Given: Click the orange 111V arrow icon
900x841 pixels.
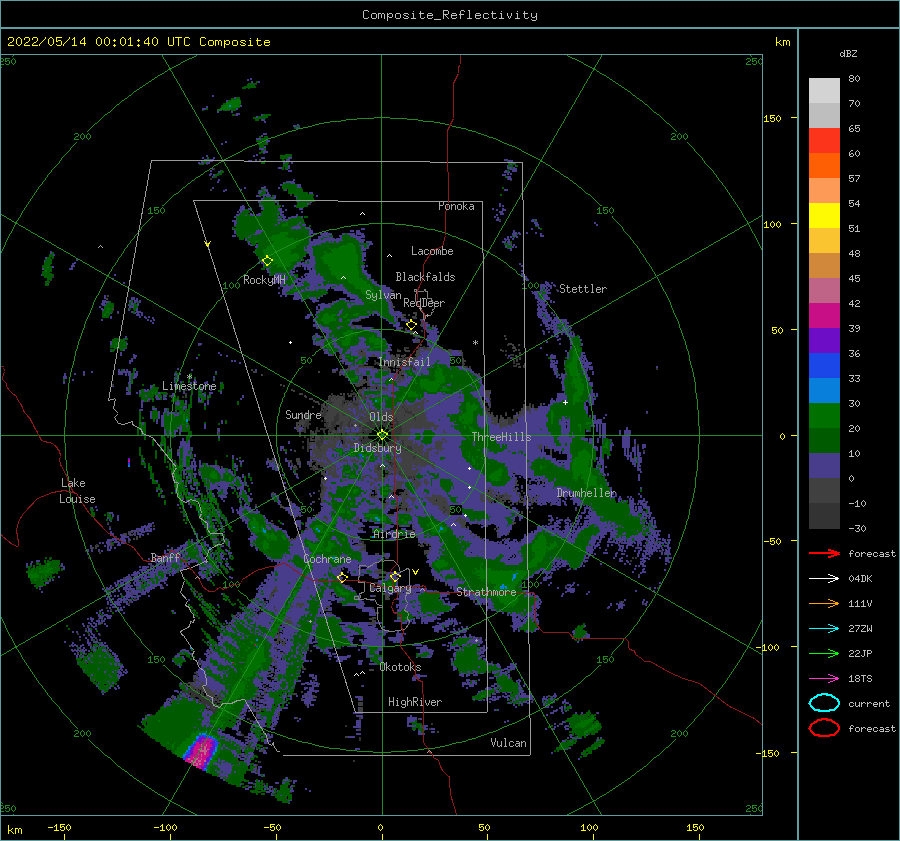Looking at the screenshot, I should pos(824,603).
